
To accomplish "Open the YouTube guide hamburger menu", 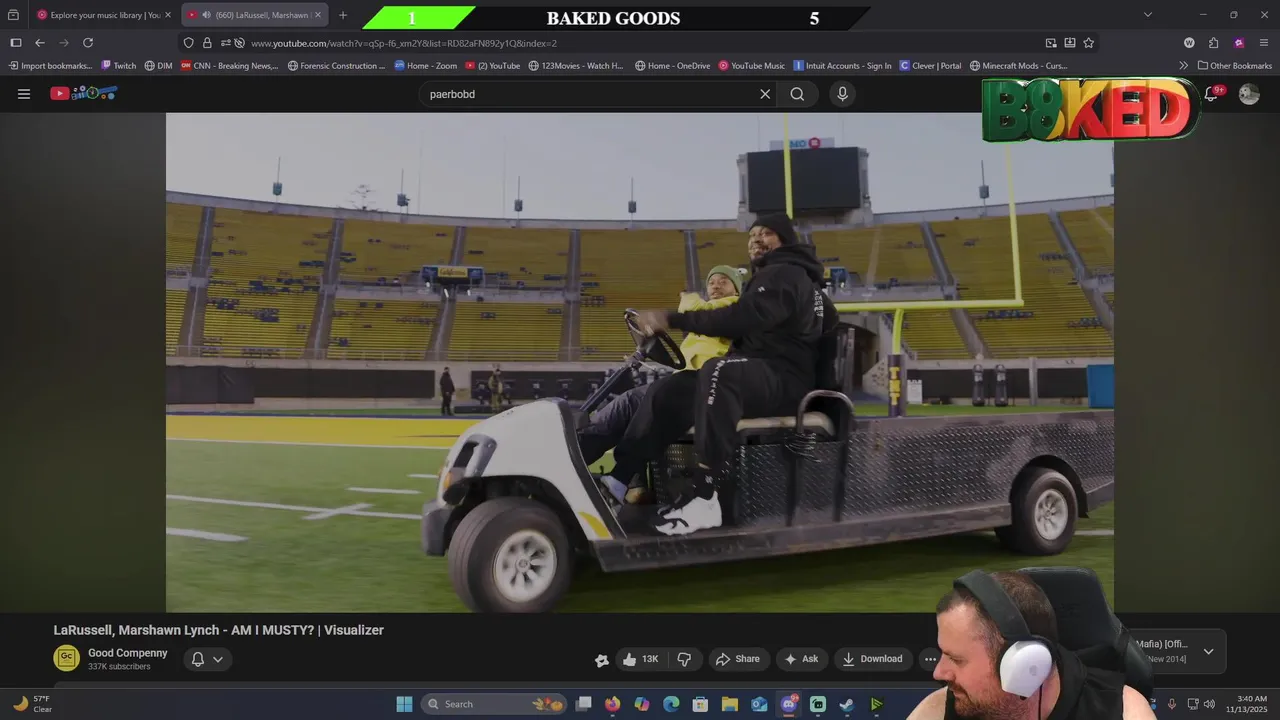I will [24, 94].
